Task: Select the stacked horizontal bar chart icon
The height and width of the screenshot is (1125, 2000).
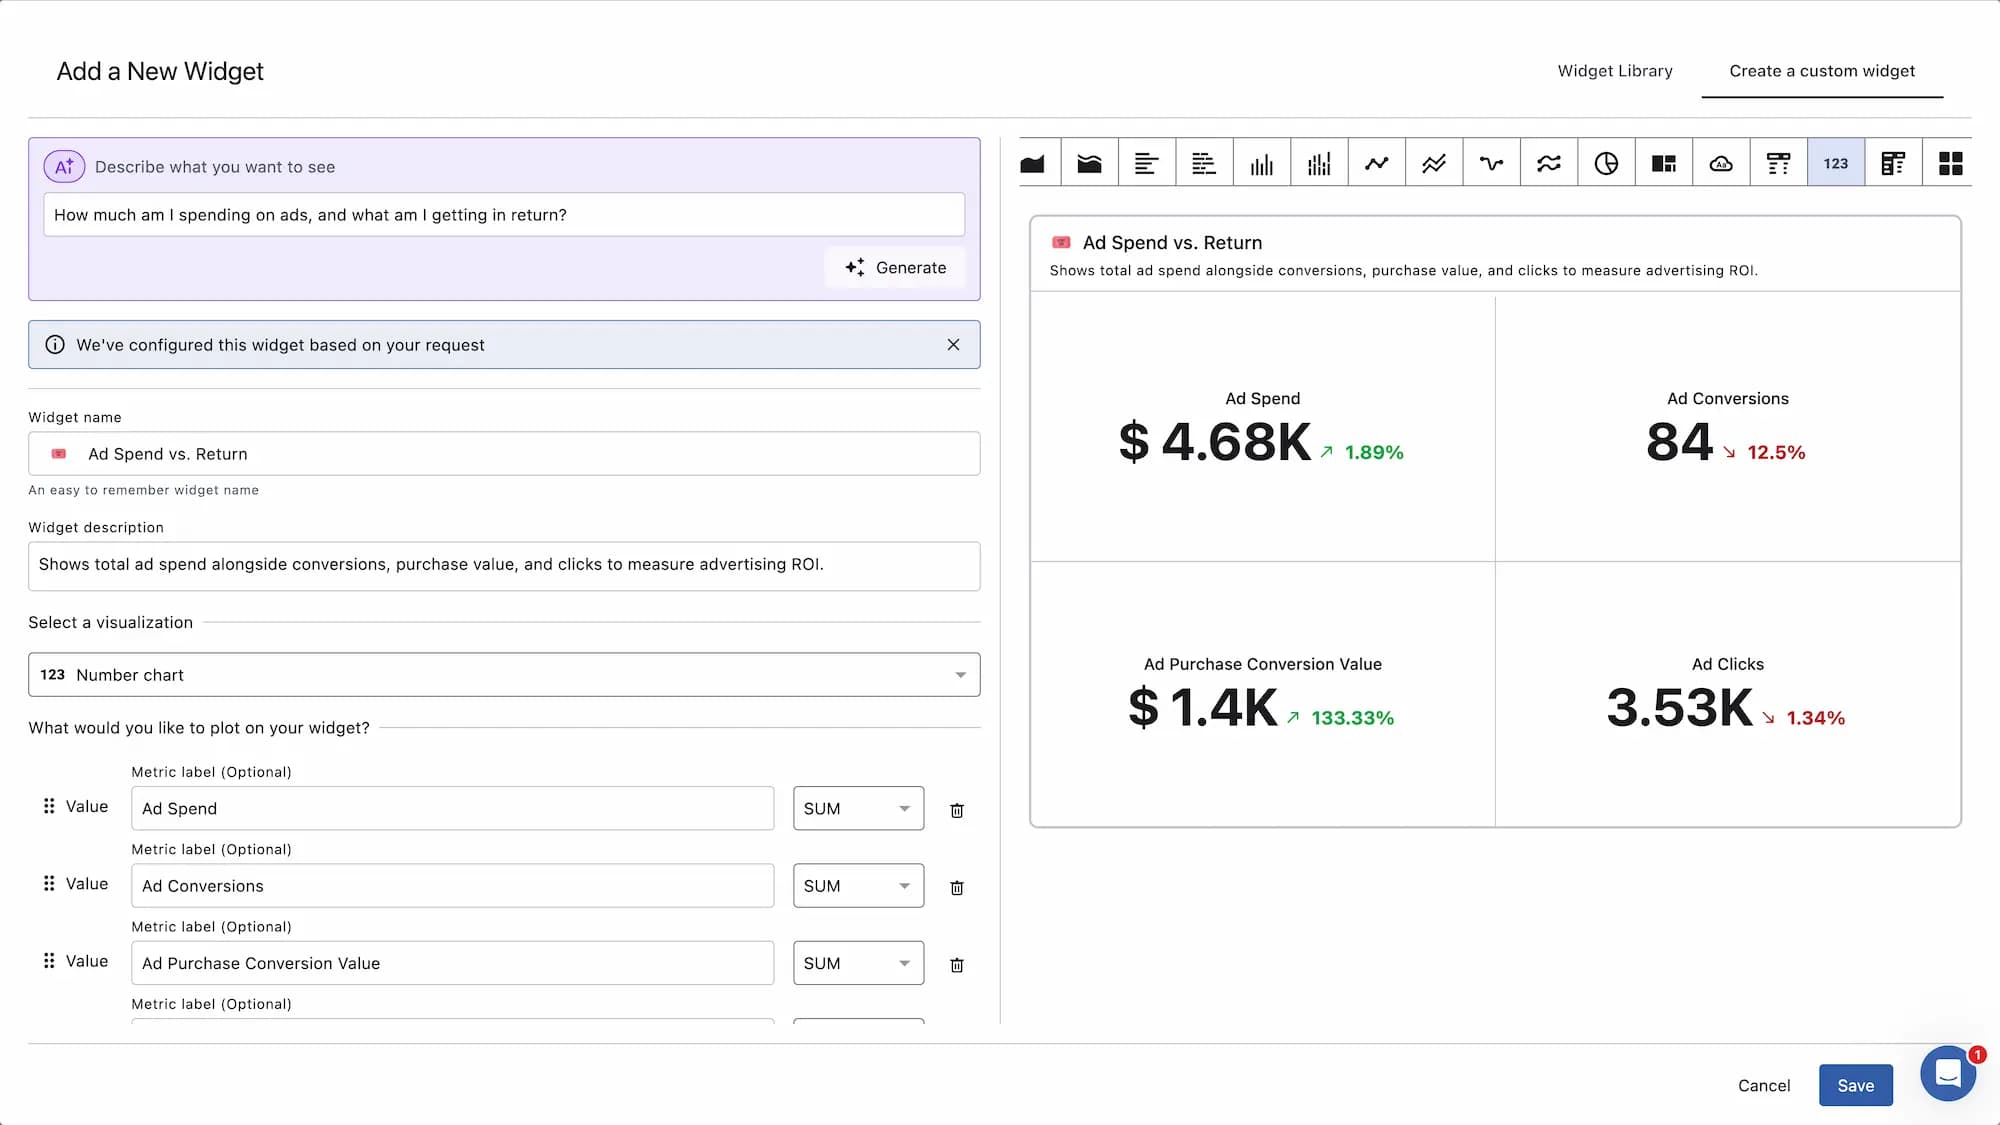Action: coord(1204,161)
